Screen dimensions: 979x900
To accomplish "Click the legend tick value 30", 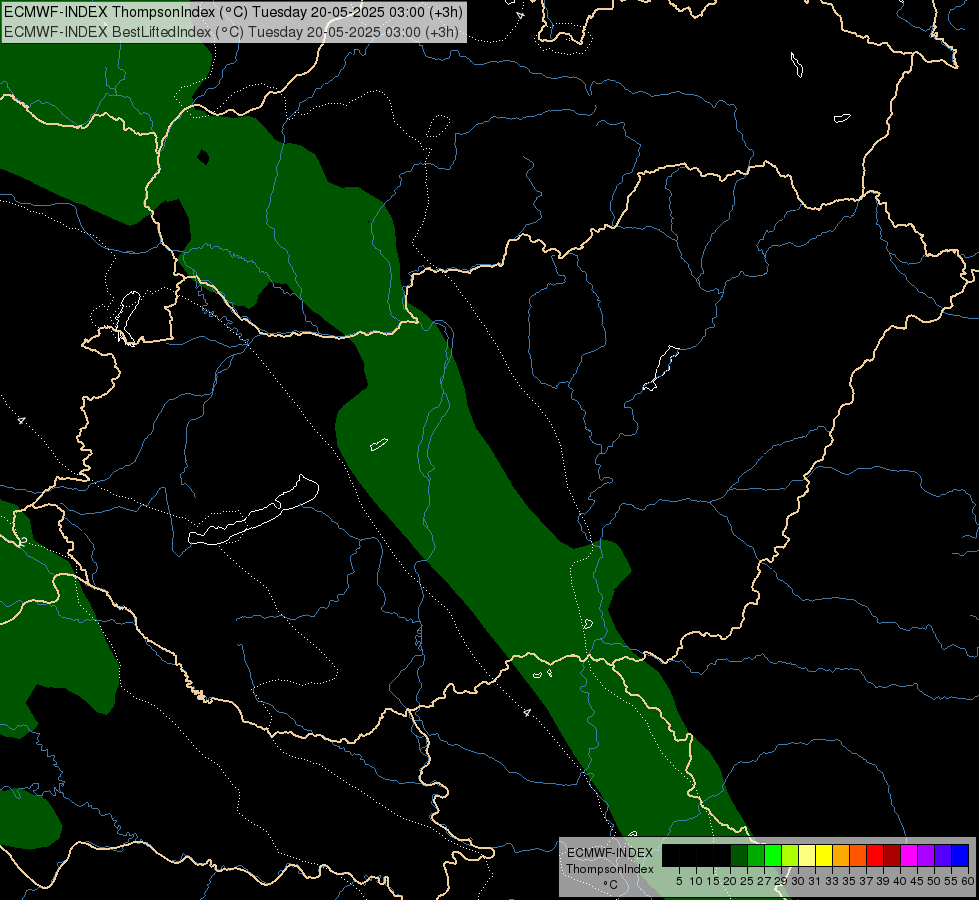I will [798, 881].
